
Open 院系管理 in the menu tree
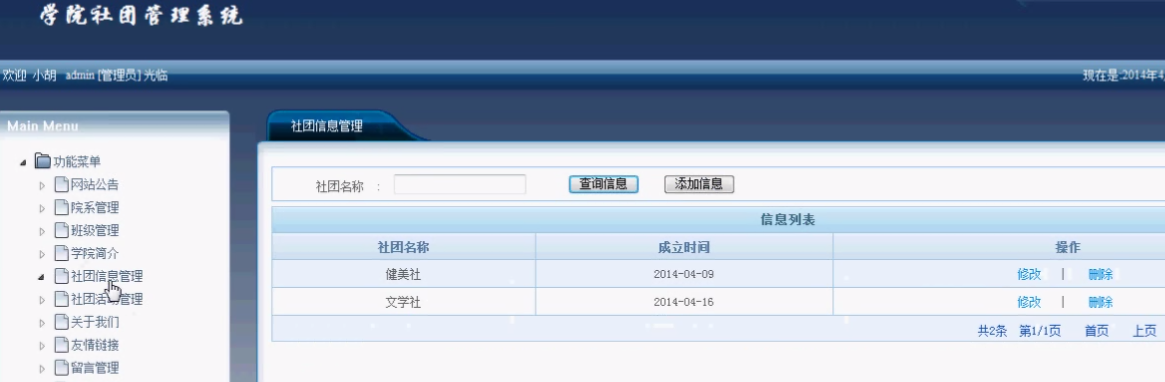click(94, 208)
